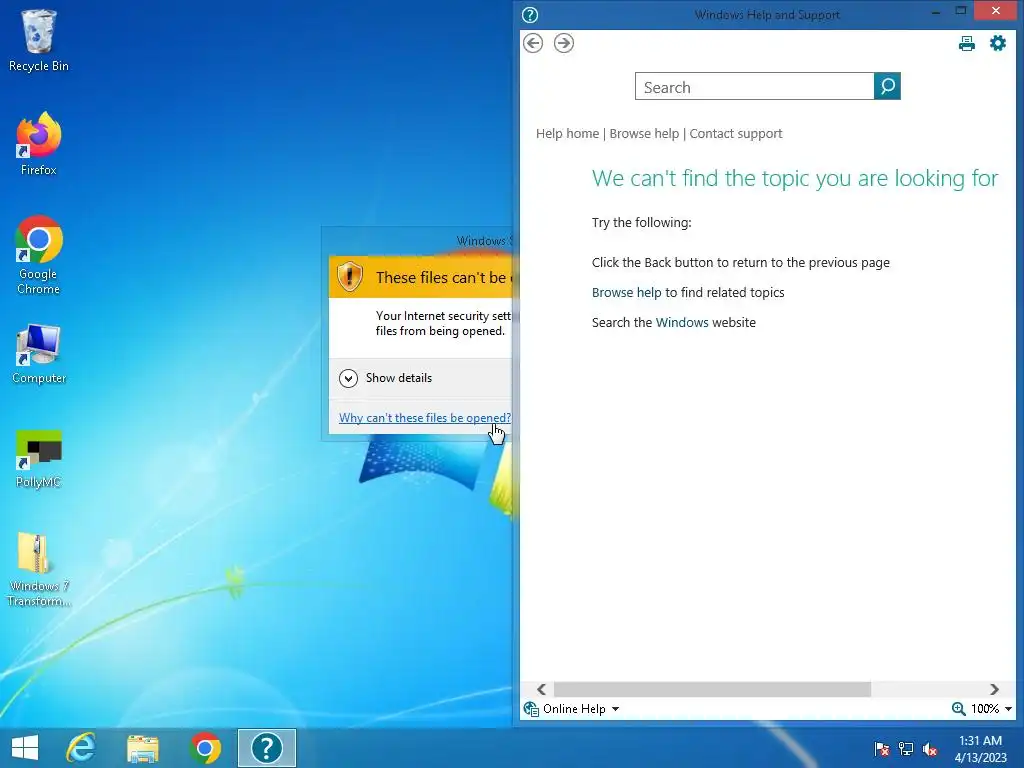Go back in Help and Support
1024x768 pixels.
tap(533, 43)
